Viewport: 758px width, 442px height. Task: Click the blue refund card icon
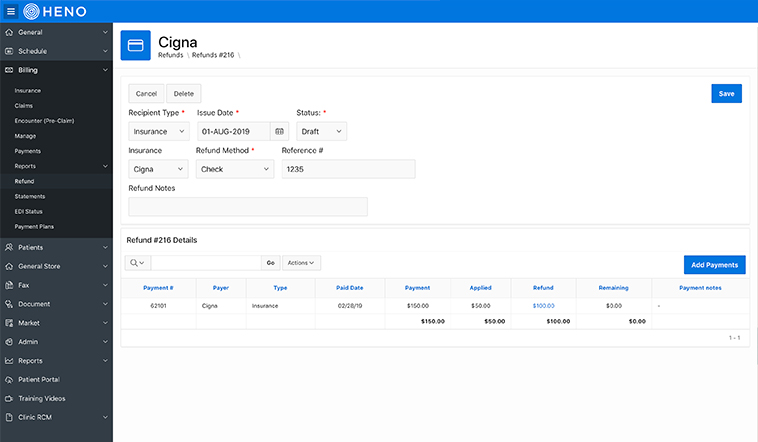(135, 45)
